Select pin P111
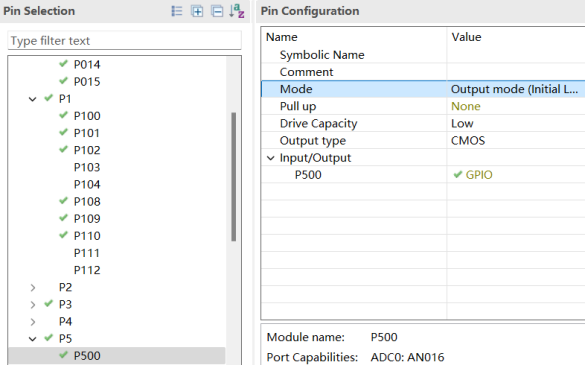The width and height of the screenshot is (586, 365). pos(87,253)
